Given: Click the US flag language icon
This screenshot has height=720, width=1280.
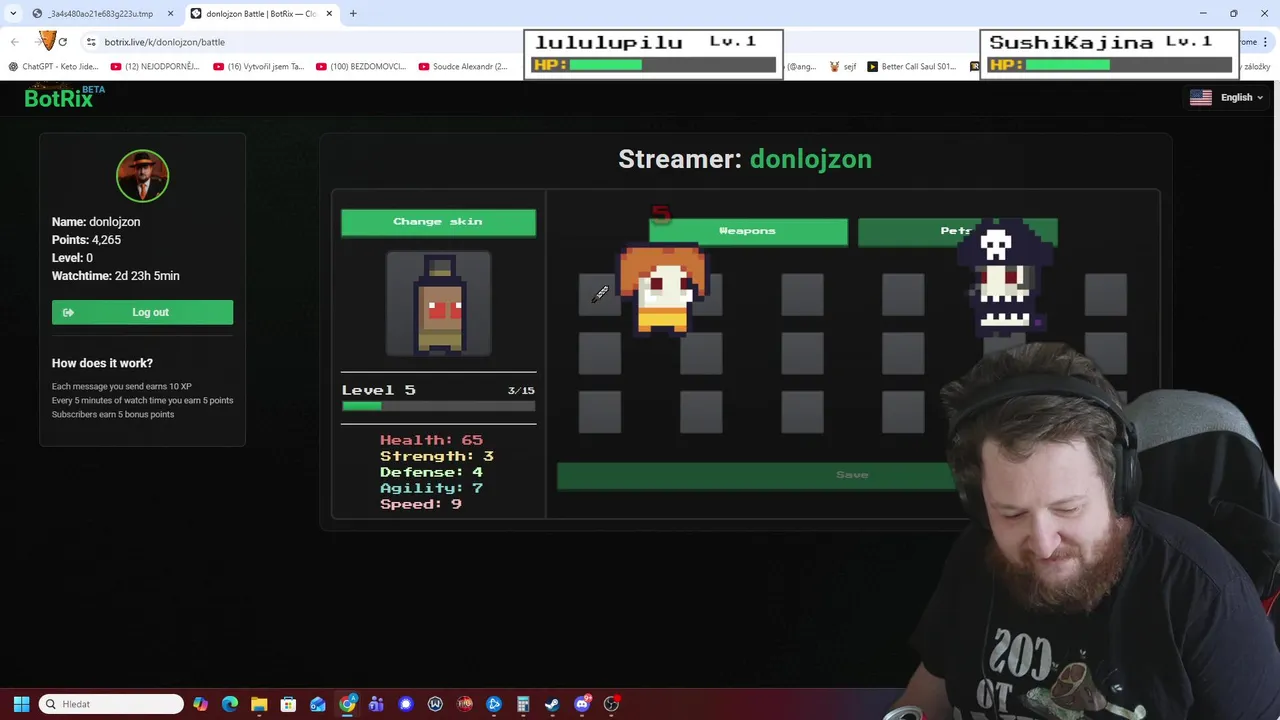Looking at the screenshot, I should click(1201, 97).
